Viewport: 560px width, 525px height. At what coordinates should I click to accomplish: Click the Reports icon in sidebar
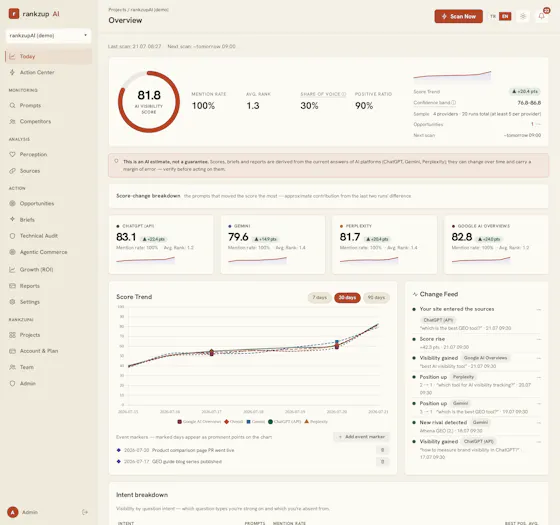[x=12, y=286]
